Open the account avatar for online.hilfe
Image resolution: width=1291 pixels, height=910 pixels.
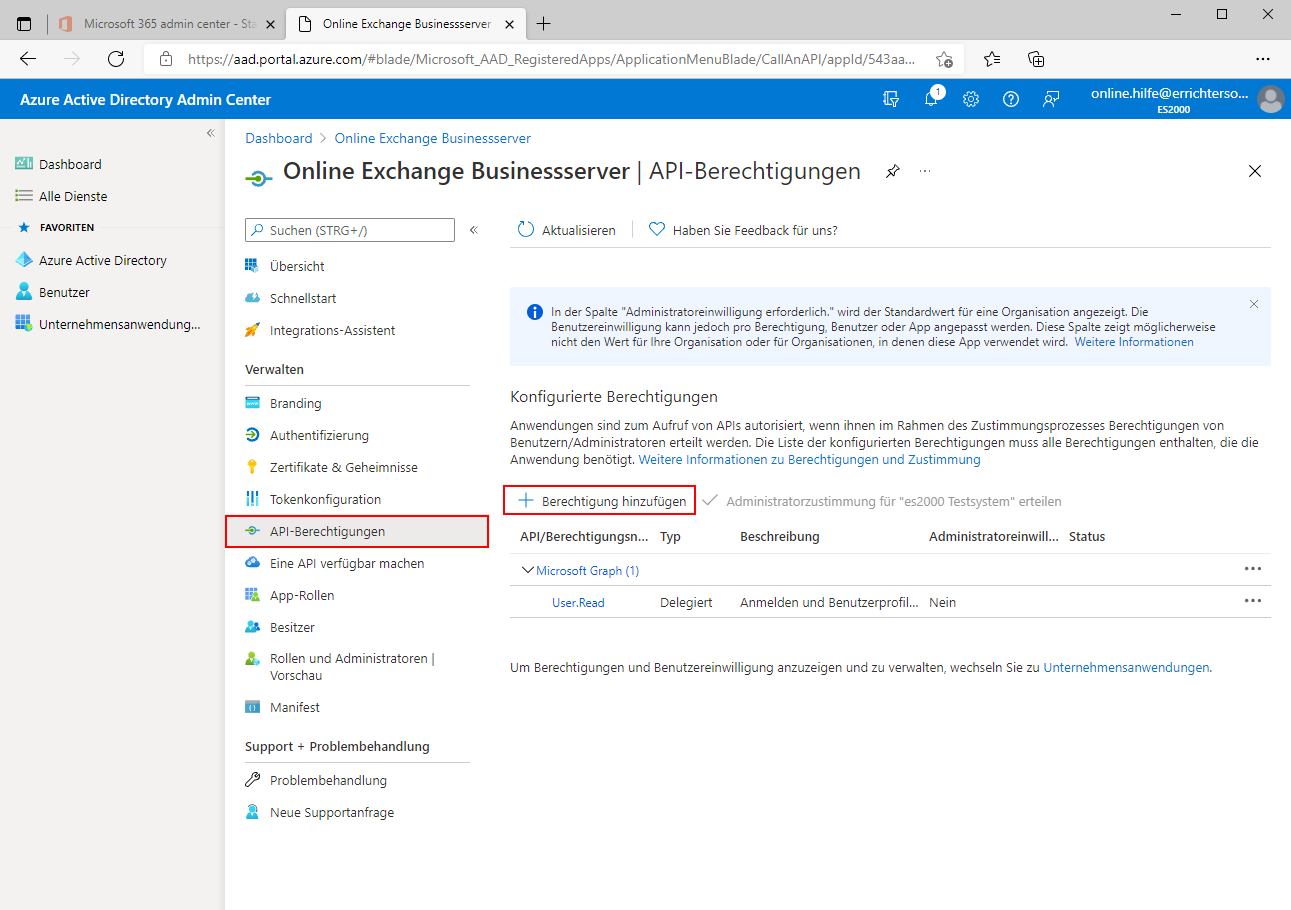1271,99
